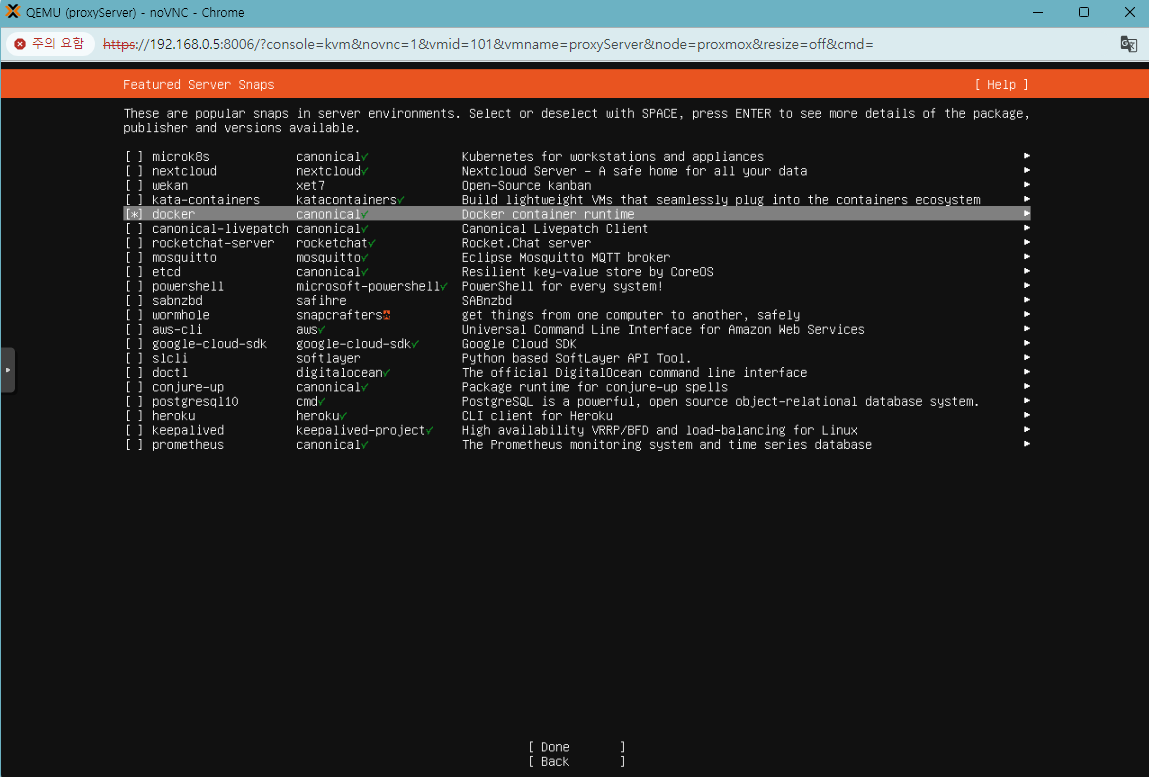This screenshot has width=1149, height=777.
Task: Click the 'safihre' publisher name
Action: [x=322, y=301]
